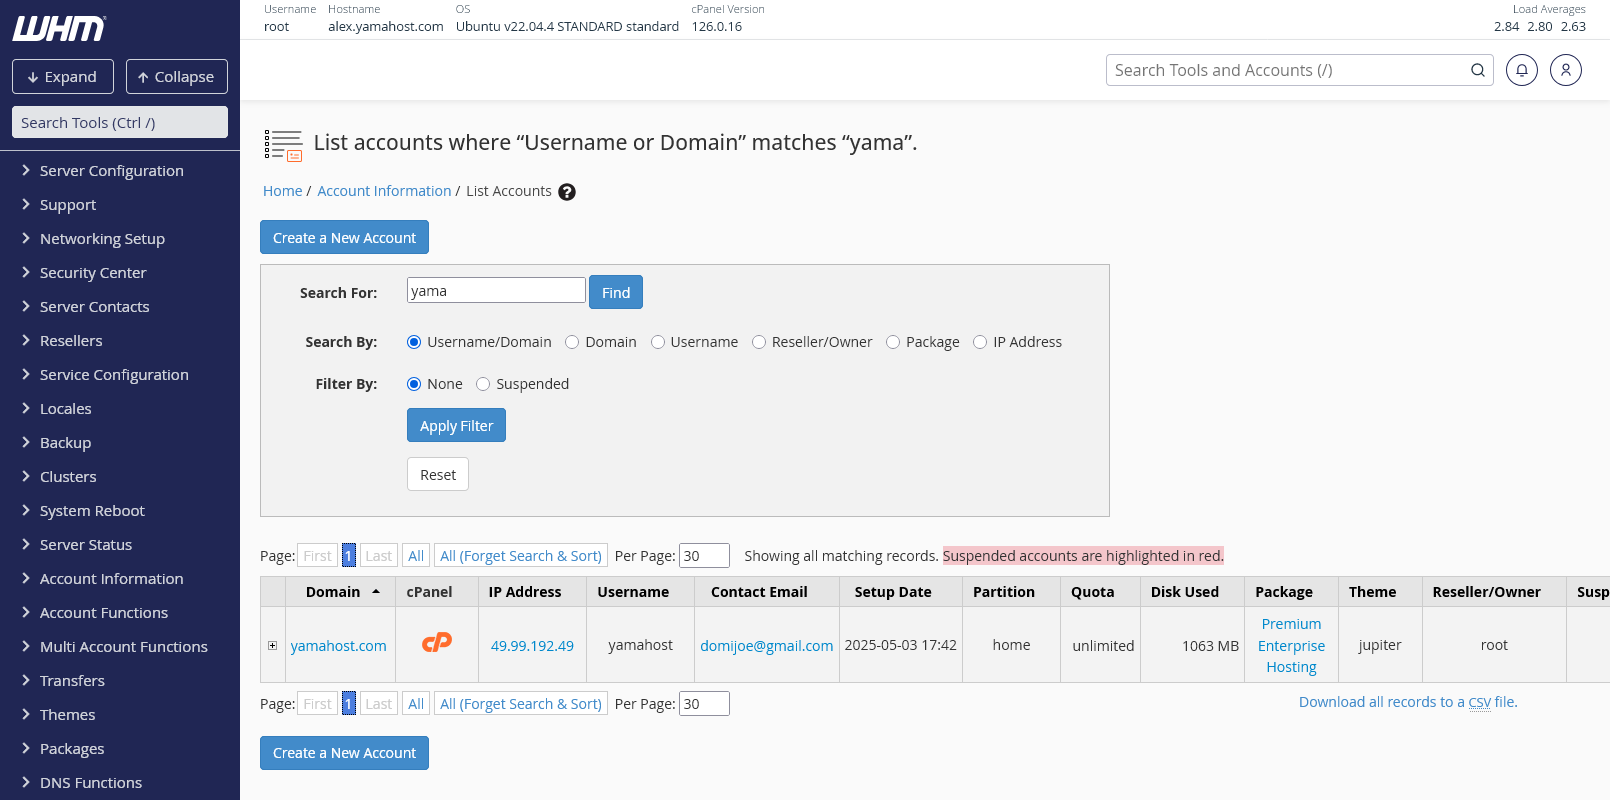Sort table by Disk Used header
Viewport: 1610px width, 800px height.
pyautogui.click(x=1185, y=592)
